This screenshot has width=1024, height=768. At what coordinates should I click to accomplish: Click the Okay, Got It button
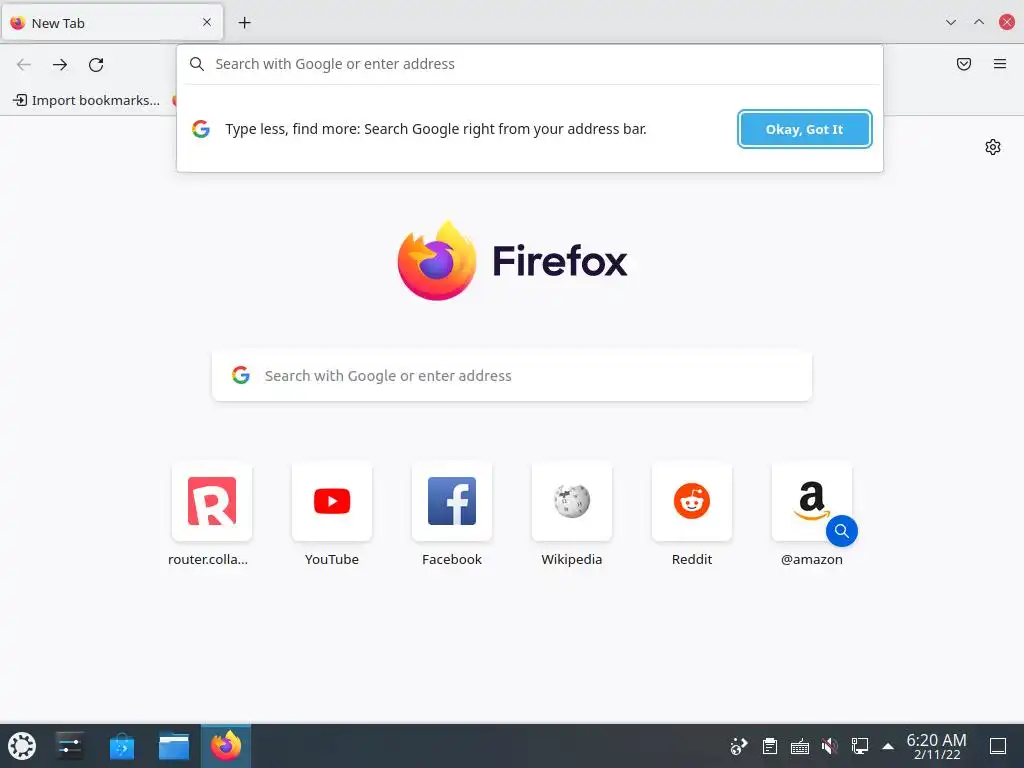805,129
